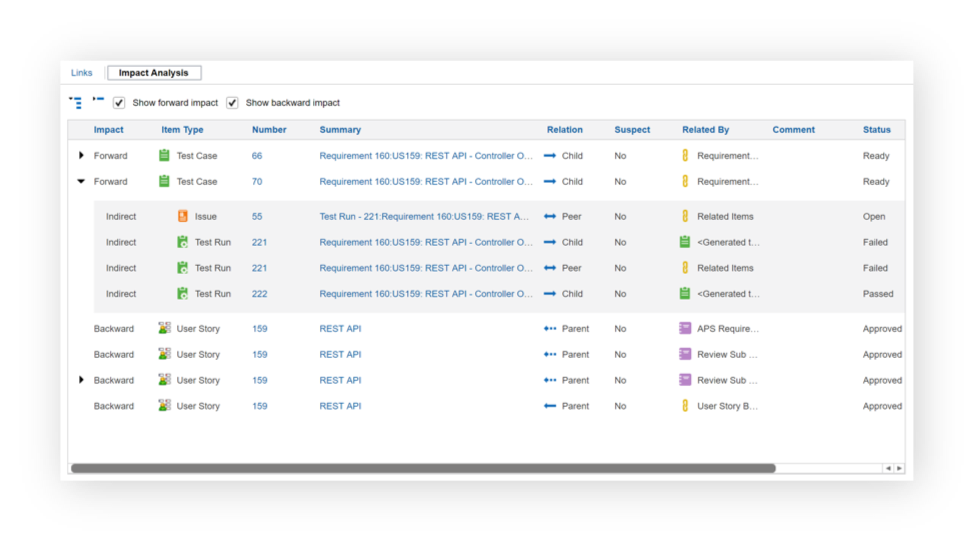Click the horizontal scrollbar thumb
The width and height of the screenshot is (979, 545).
pos(422,468)
